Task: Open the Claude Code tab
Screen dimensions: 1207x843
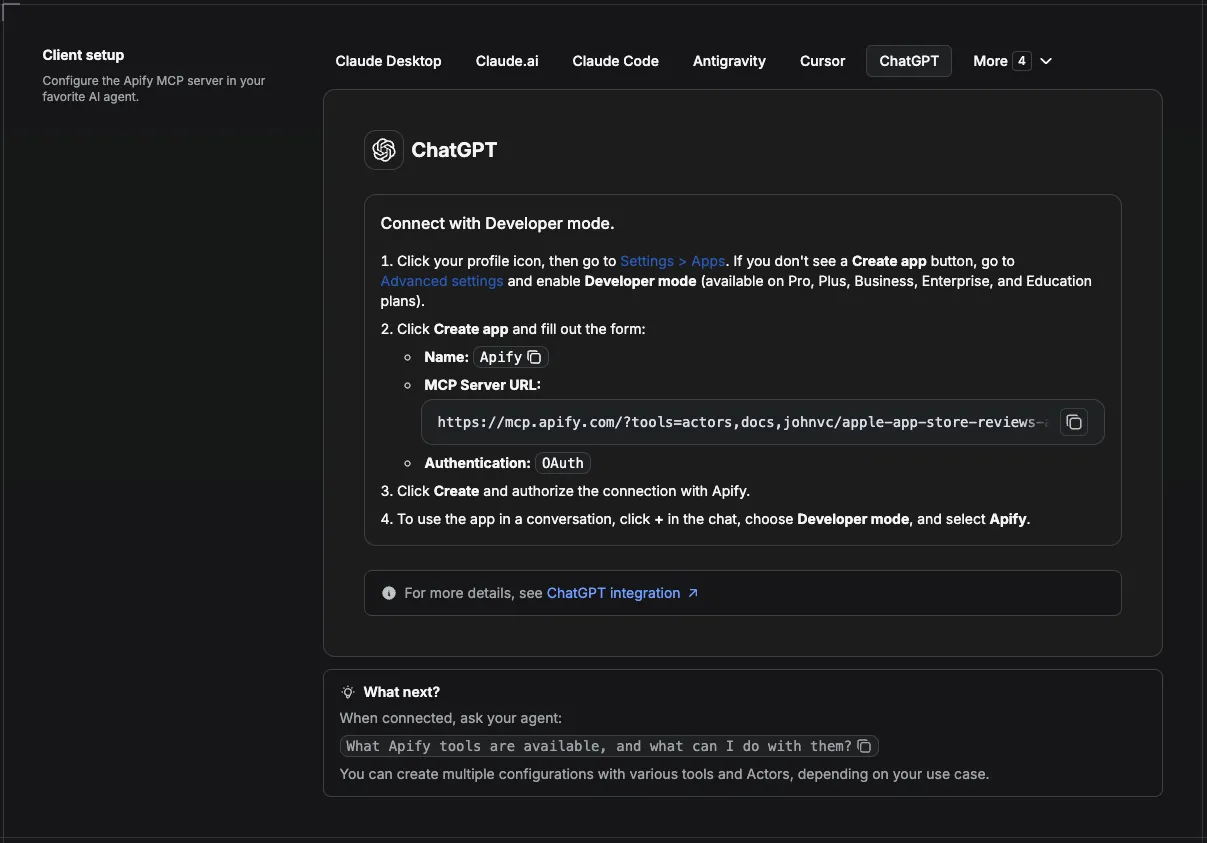Action: tap(615, 61)
